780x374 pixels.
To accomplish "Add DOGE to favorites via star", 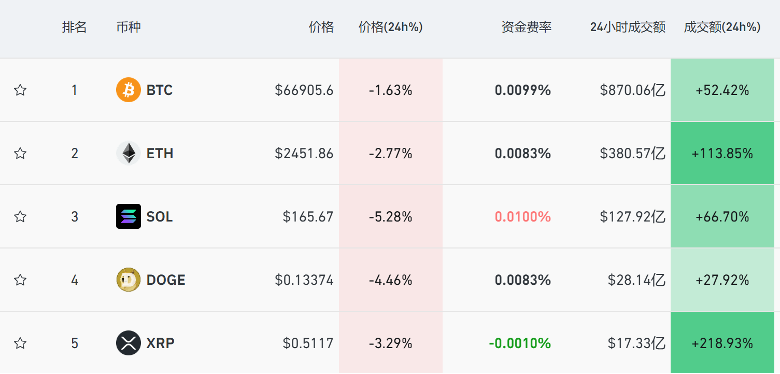I will point(20,280).
